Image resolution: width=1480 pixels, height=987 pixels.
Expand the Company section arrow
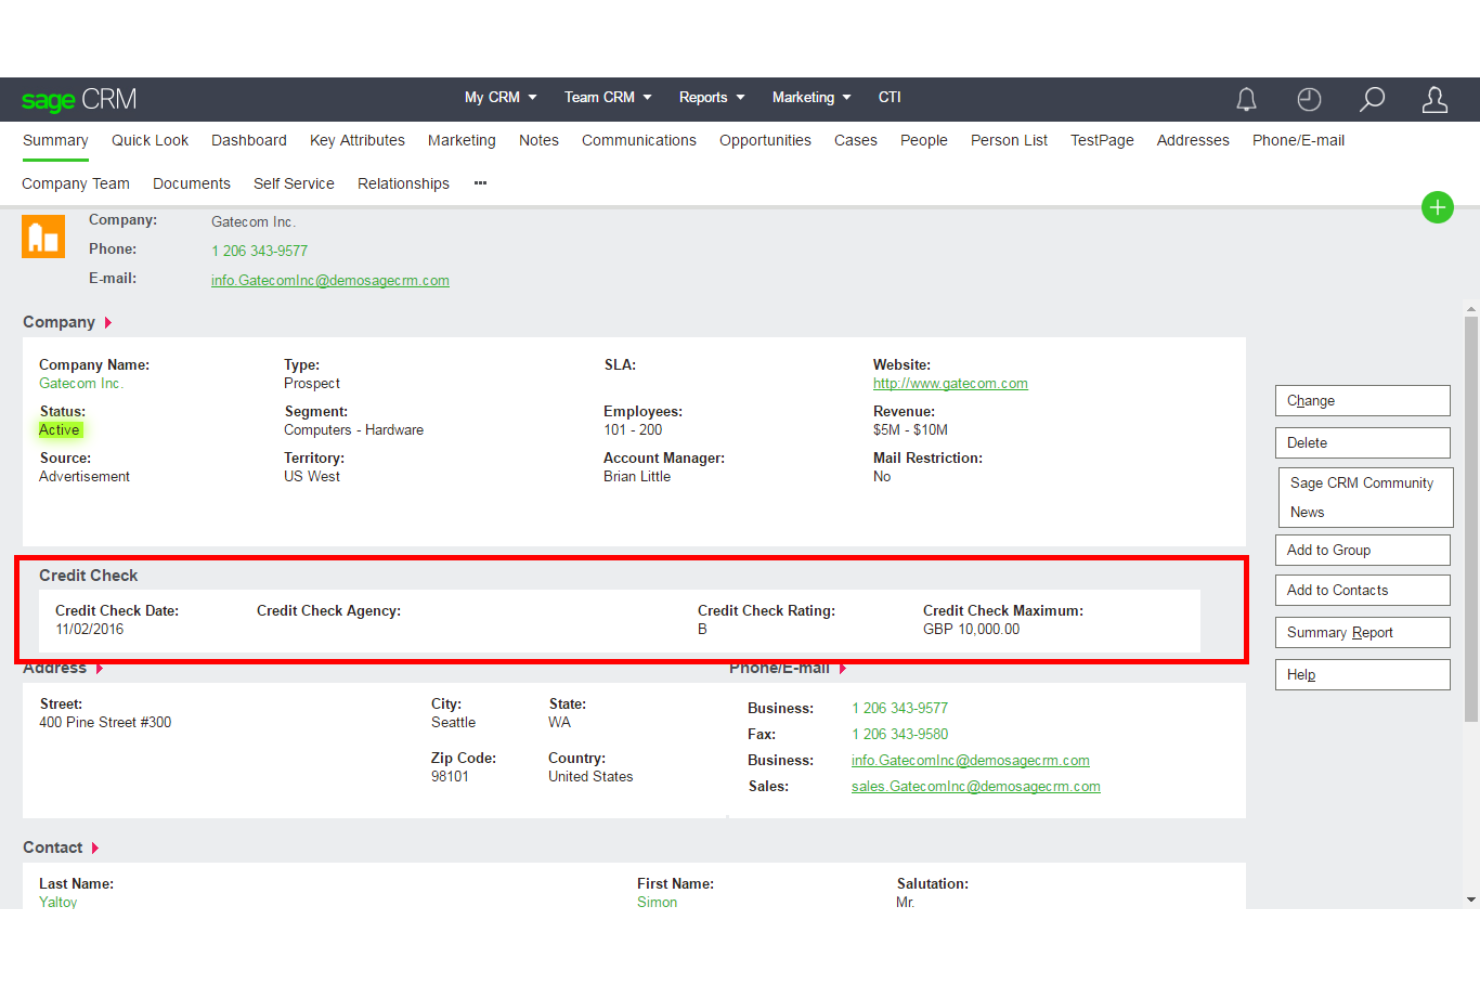click(110, 322)
